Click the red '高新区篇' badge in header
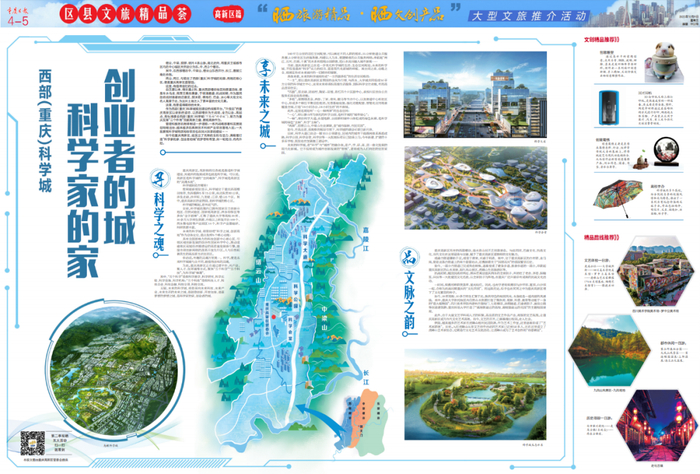 coord(228,14)
